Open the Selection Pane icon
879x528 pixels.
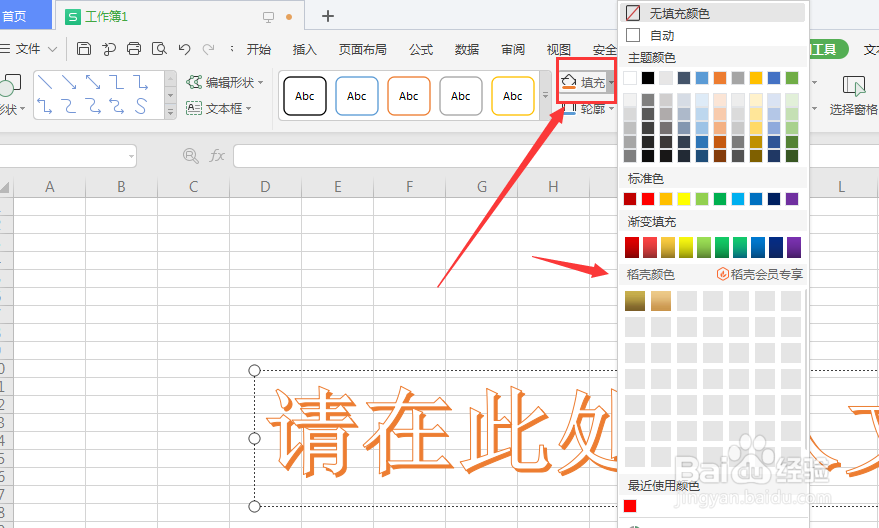point(853,86)
